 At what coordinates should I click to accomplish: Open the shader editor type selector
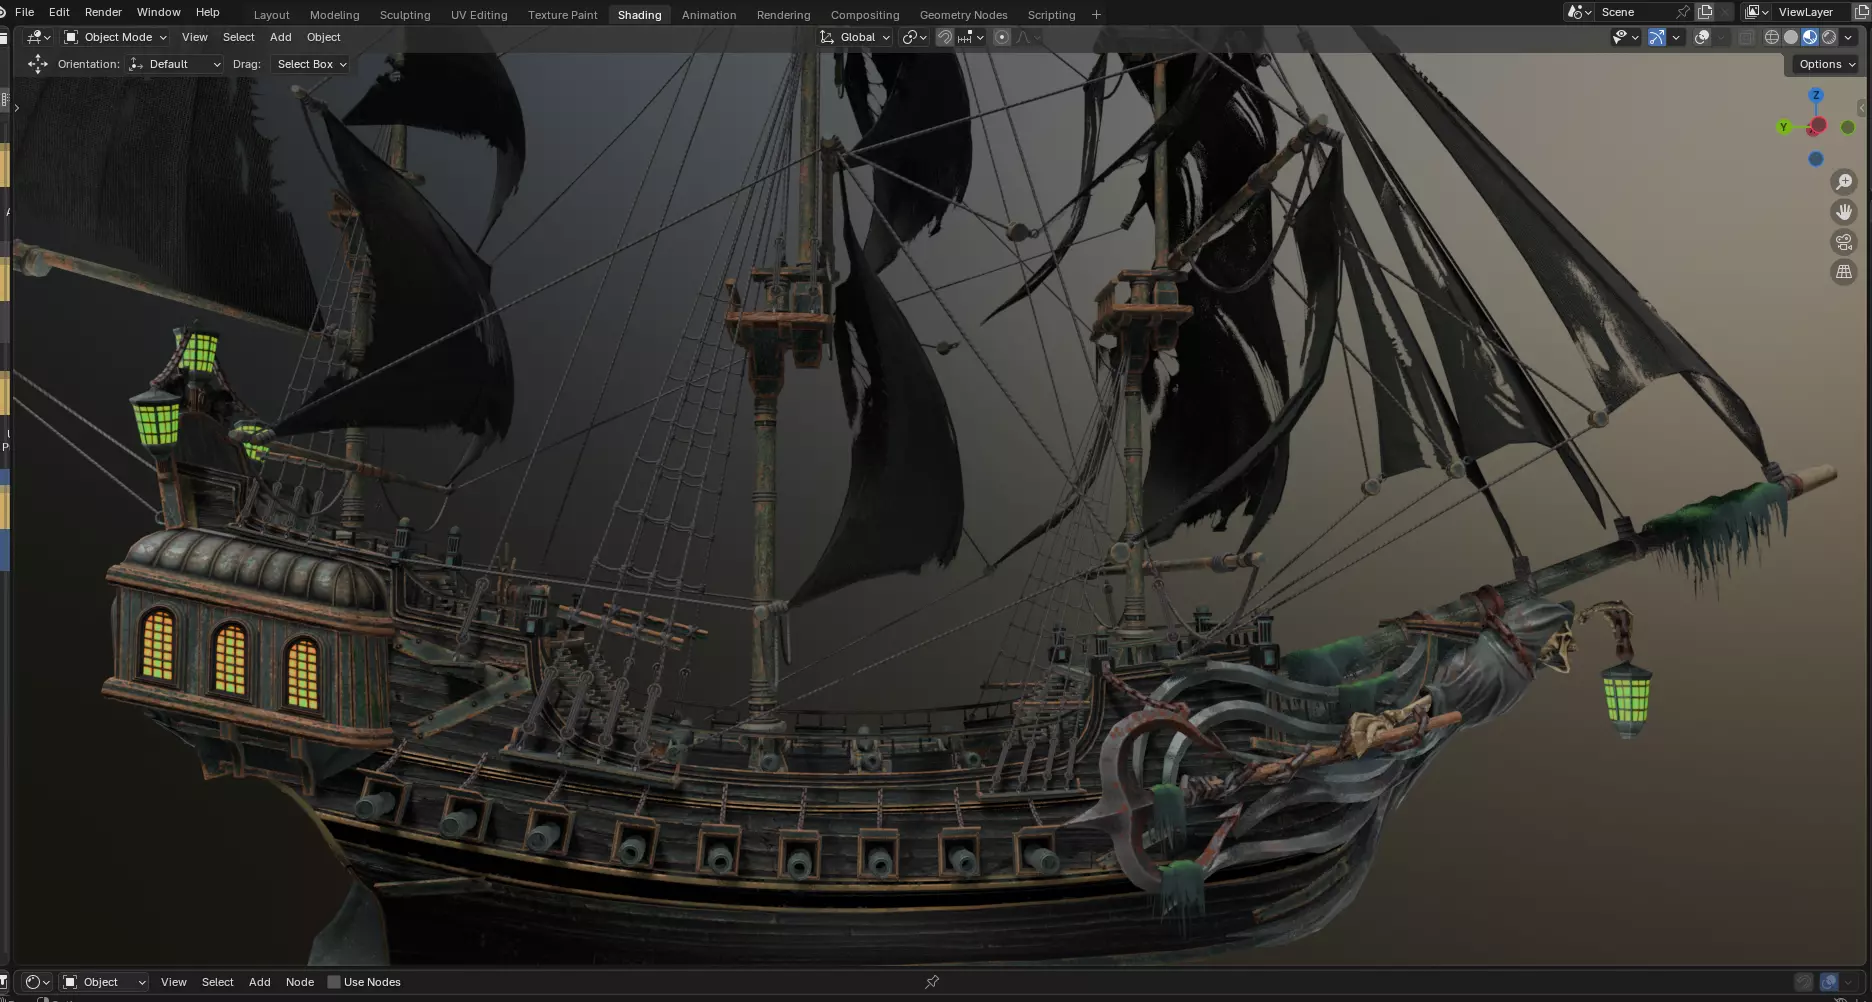pyautogui.click(x=38, y=982)
